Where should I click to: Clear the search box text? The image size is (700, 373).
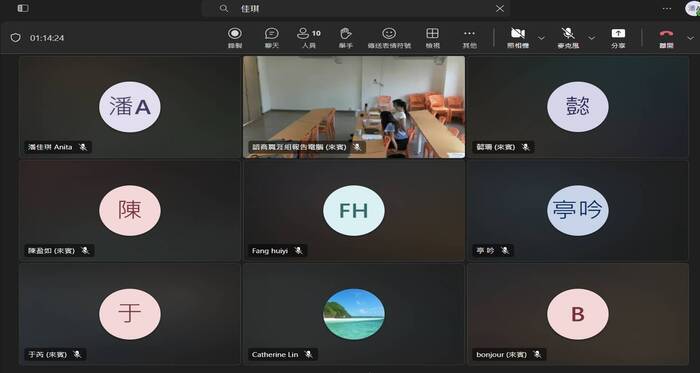click(500, 8)
